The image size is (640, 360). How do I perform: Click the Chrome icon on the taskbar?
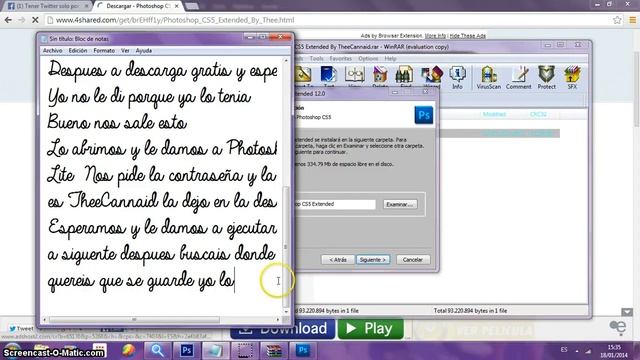tap(129, 350)
